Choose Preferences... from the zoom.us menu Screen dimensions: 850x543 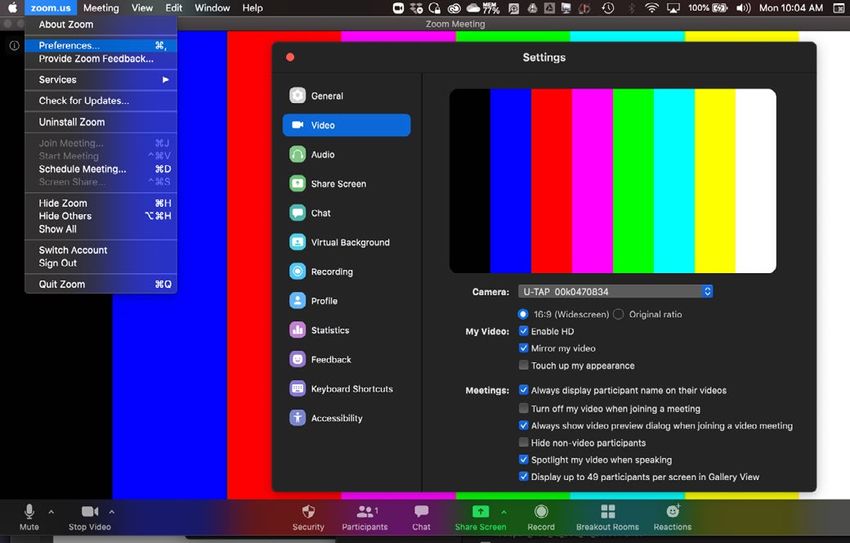tap(101, 46)
